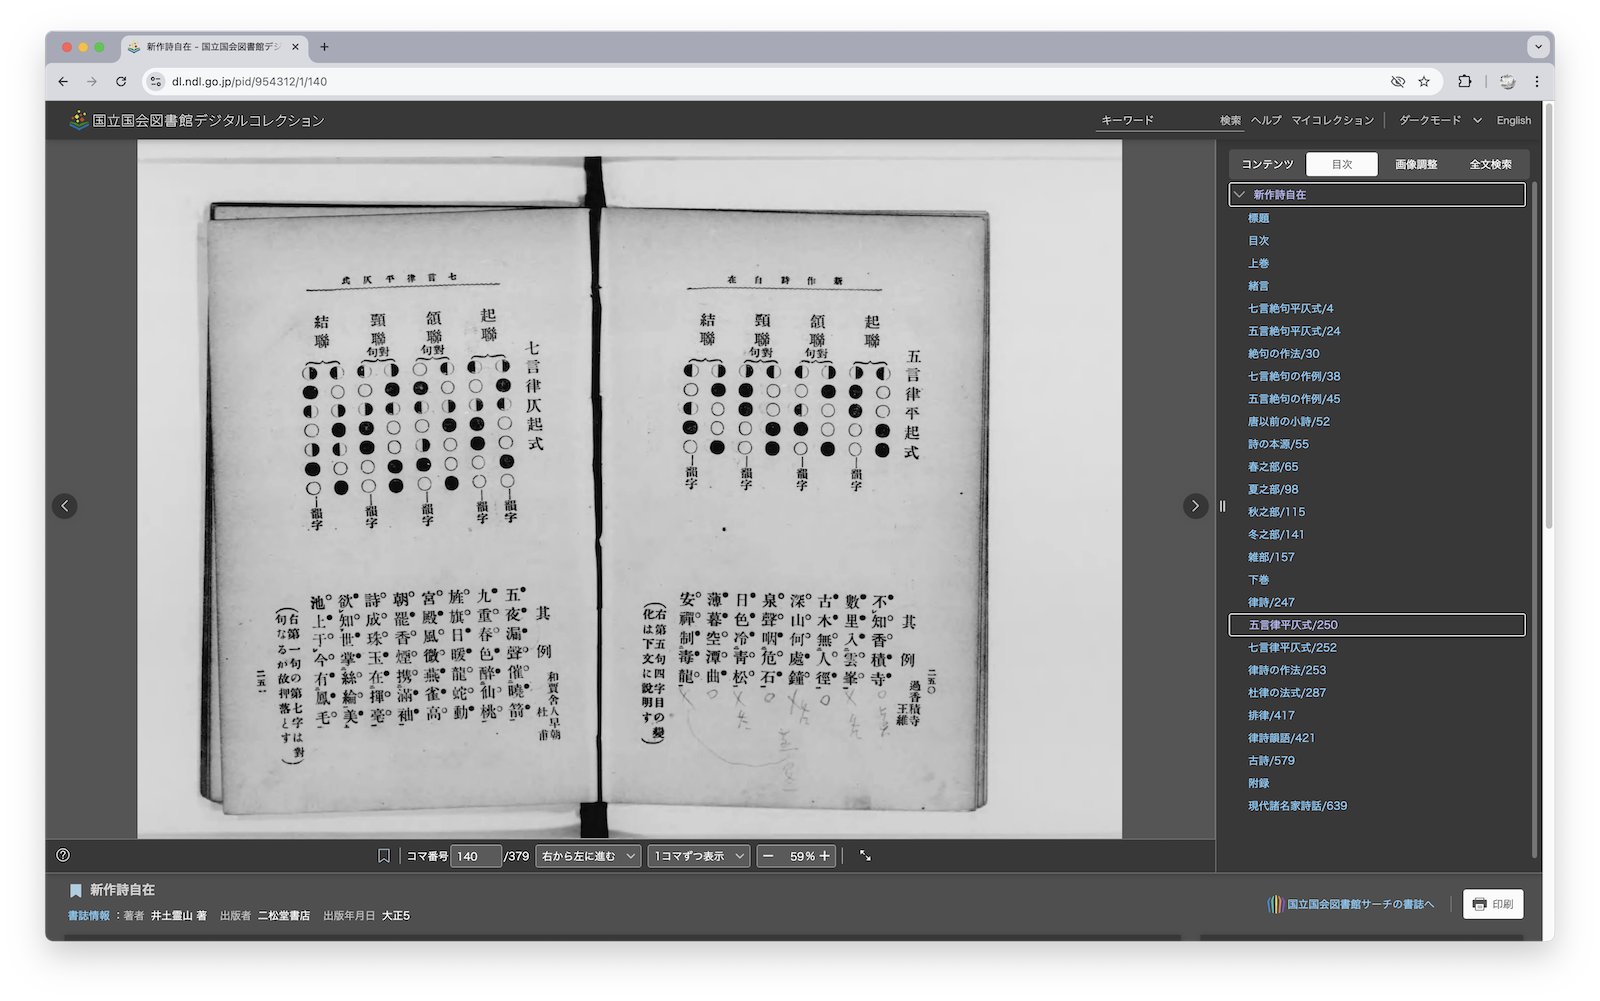This screenshot has height=1001, width=1600.
Task: Zoom in with the plus button
Action: tap(825, 856)
